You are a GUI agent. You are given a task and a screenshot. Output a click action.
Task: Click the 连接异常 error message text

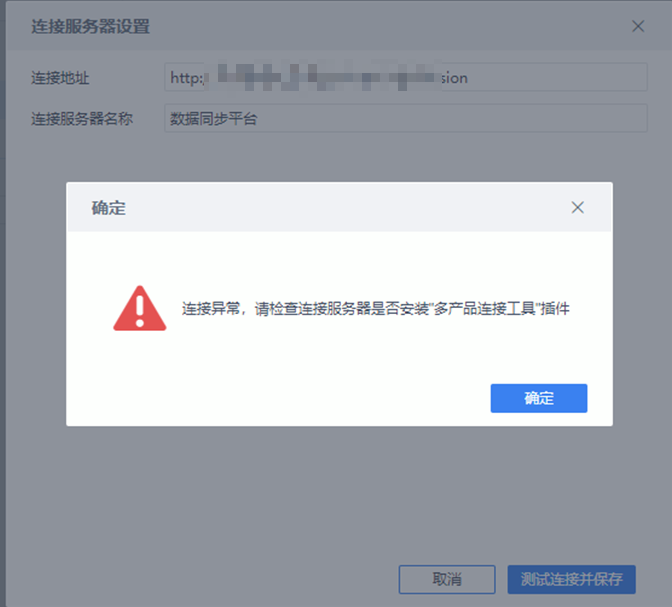coord(375,309)
